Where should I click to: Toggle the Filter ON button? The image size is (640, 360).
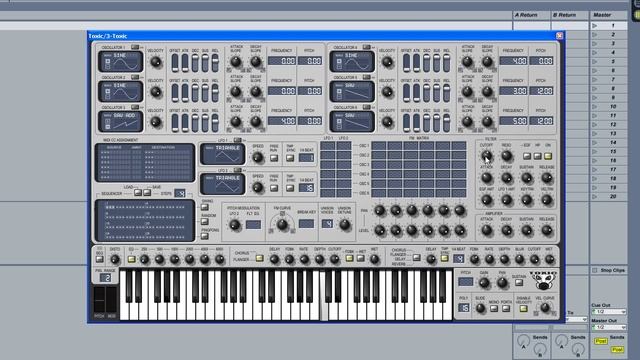(548, 156)
